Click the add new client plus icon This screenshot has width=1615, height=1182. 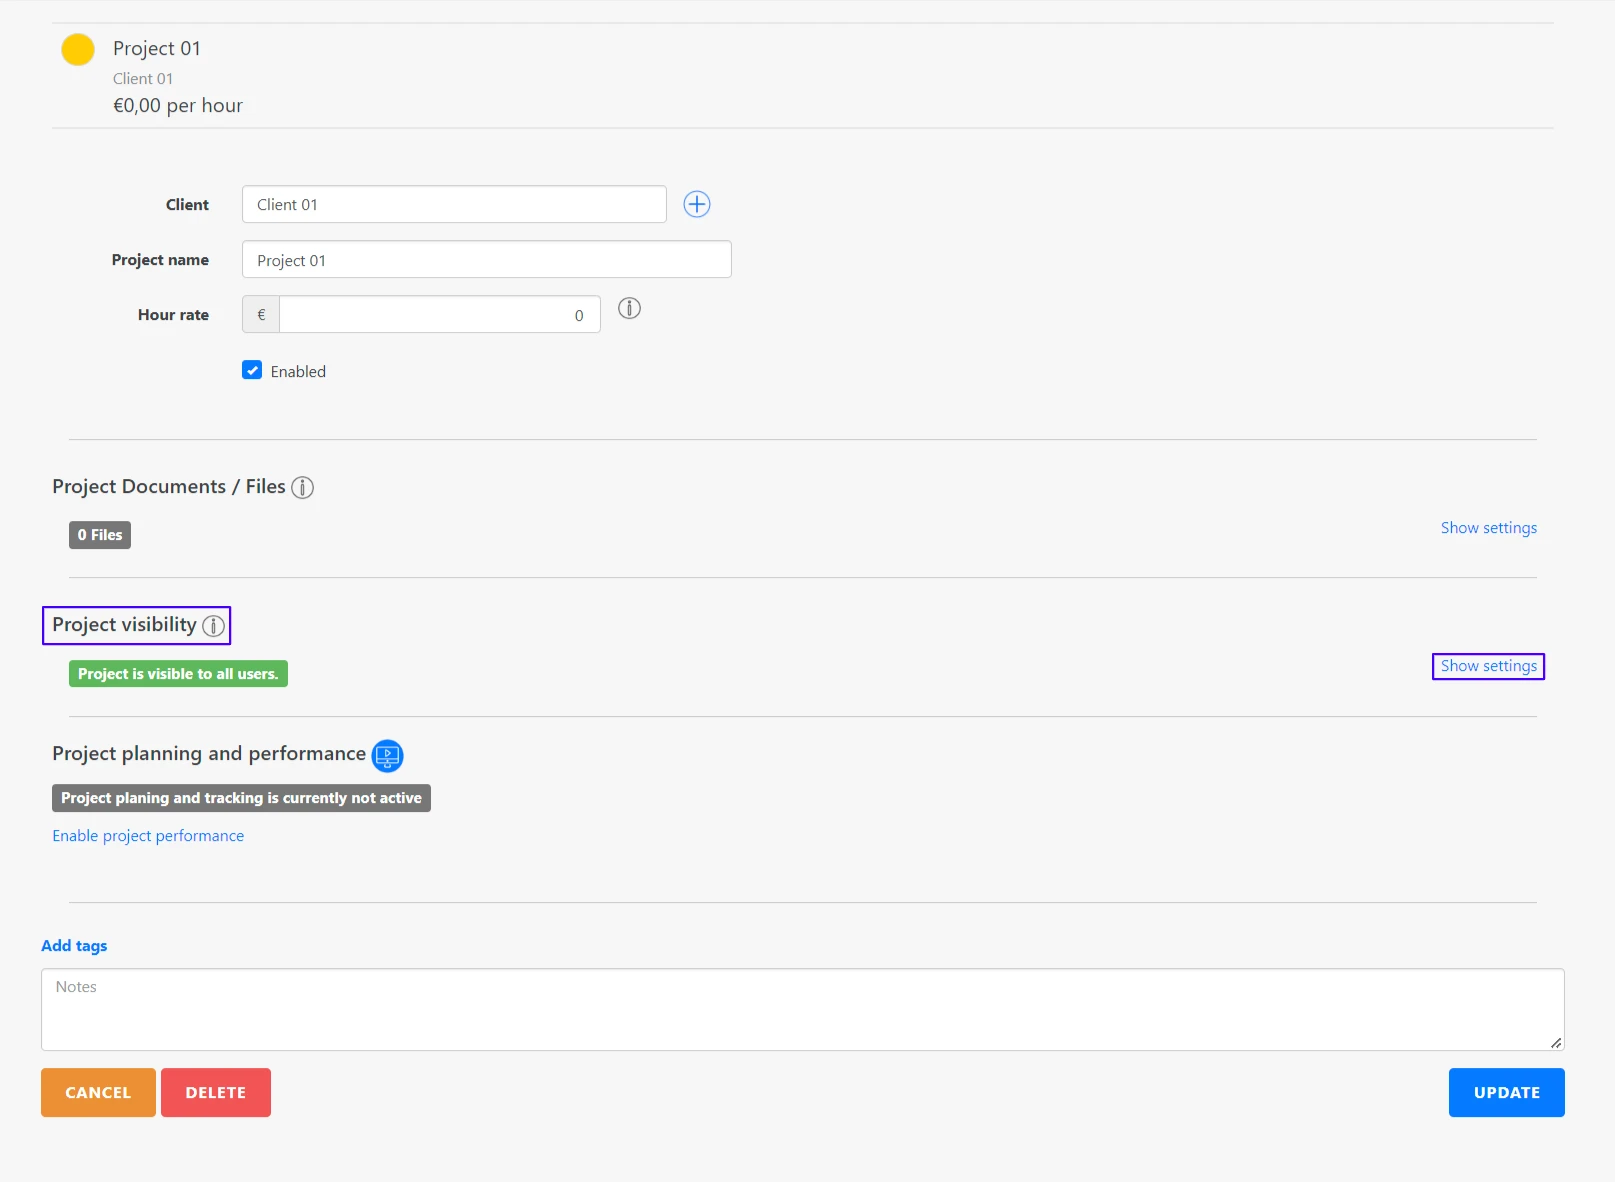(x=696, y=204)
